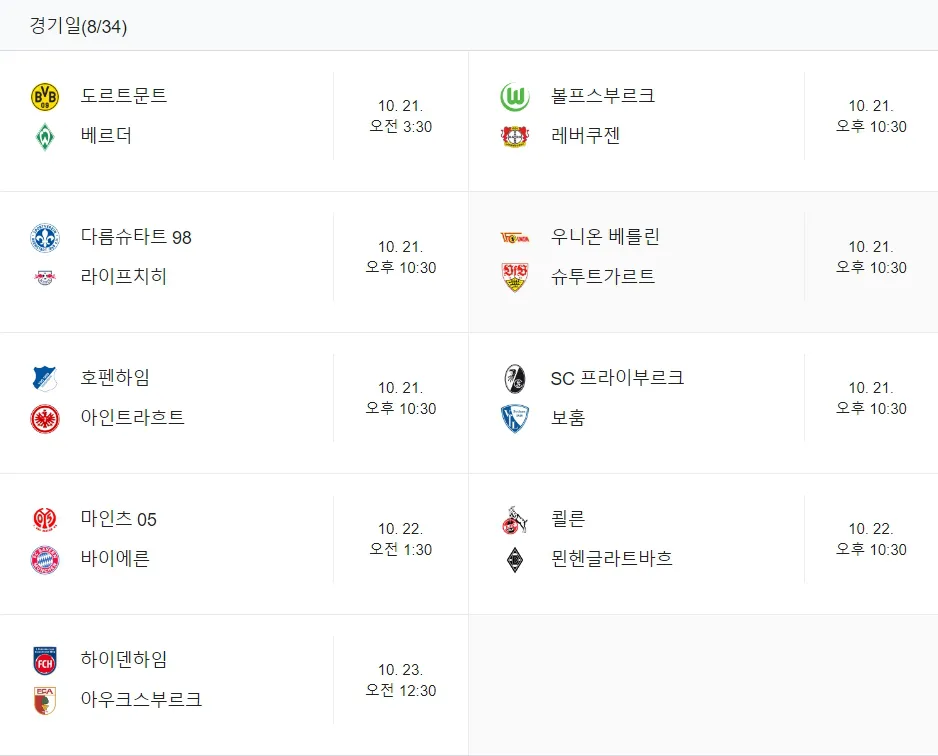Click the FC Köln goat logo

(515, 519)
